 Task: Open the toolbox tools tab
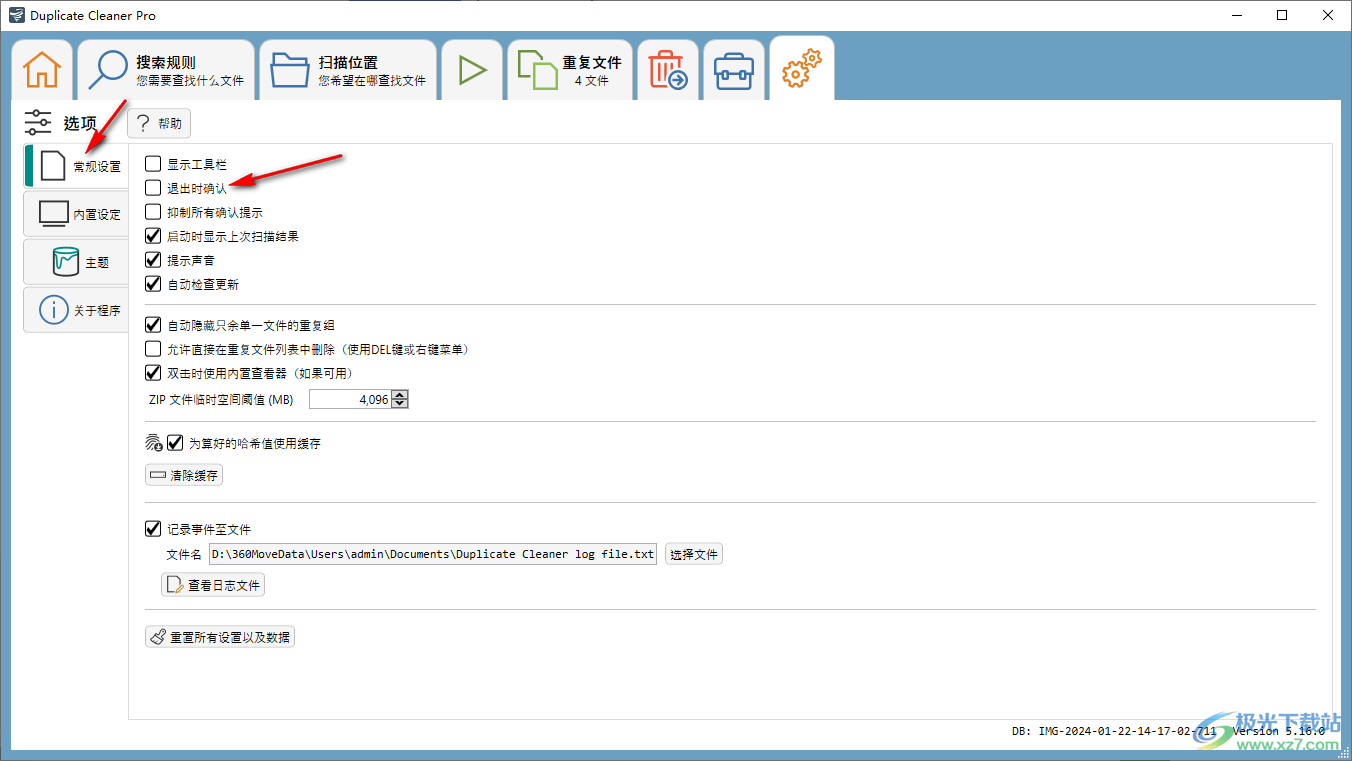pos(734,70)
